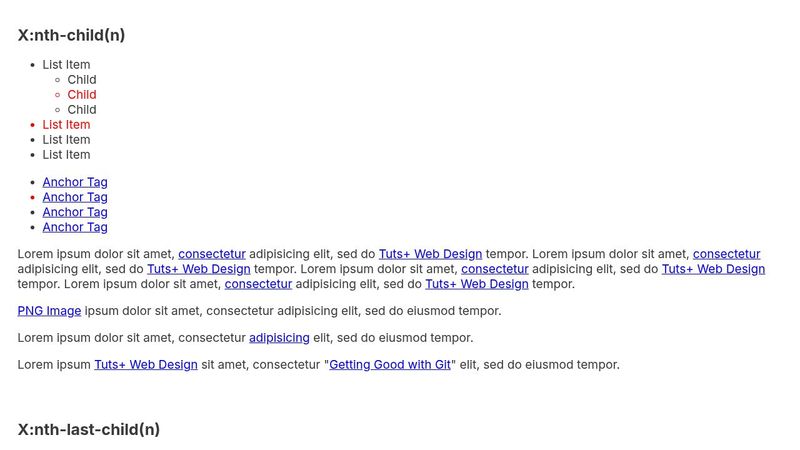
Task: Click the first "Anchor Tag" link
Action: click(x=75, y=182)
